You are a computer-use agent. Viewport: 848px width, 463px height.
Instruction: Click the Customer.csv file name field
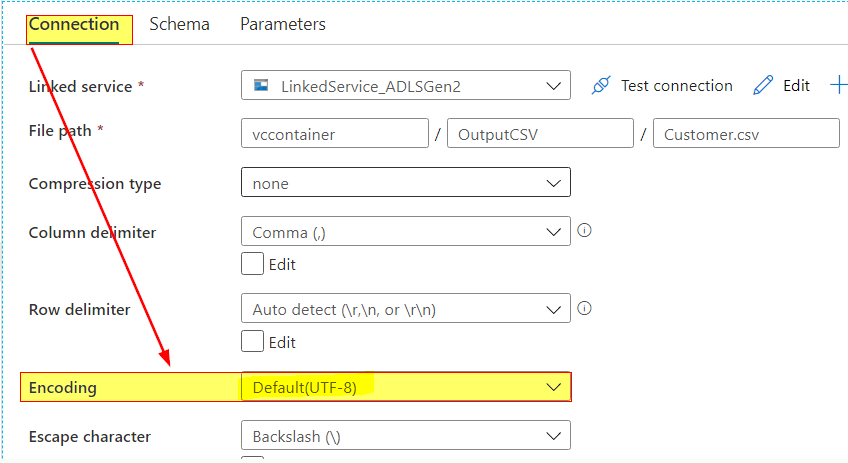746,134
